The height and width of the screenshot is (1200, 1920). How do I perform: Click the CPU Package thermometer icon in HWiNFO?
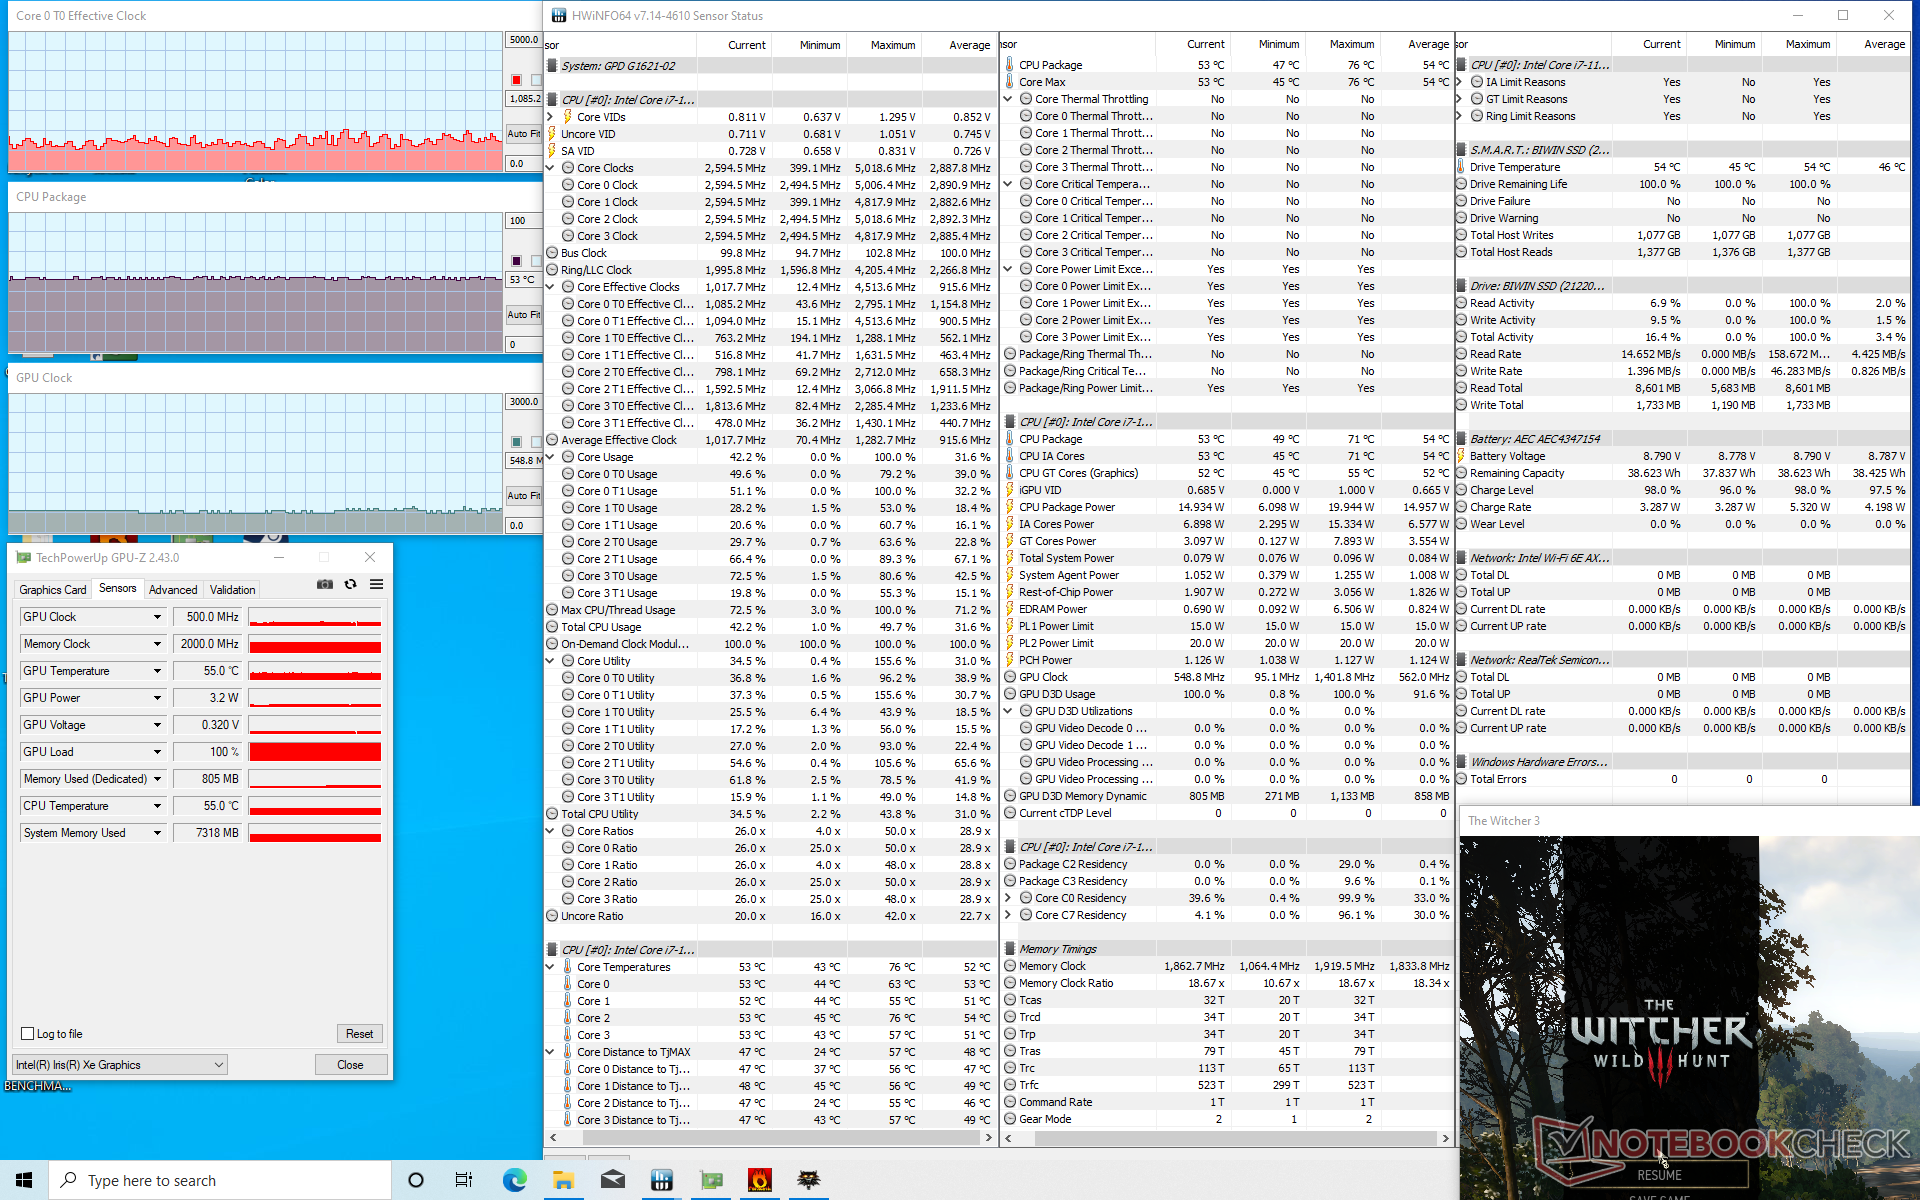click(1009, 65)
